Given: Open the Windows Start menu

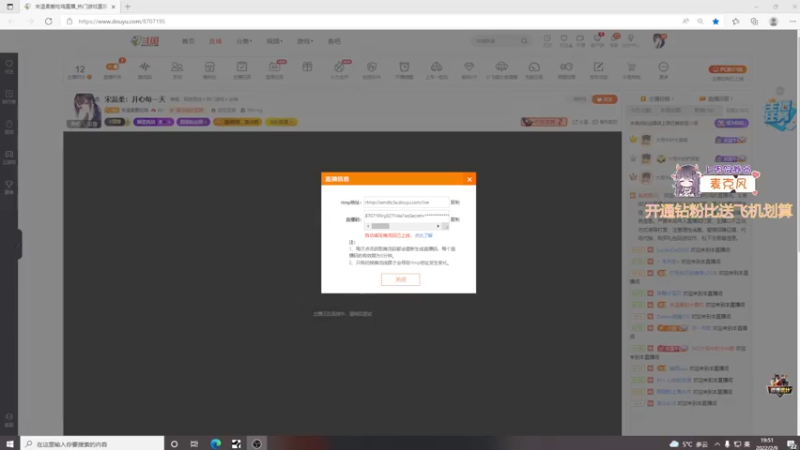Looking at the screenshot, I should [x=10, y=443].
